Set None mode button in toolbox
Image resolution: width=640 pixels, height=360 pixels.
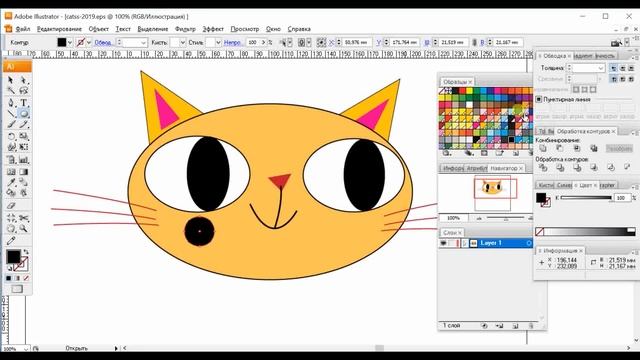[x=26, y=278]
